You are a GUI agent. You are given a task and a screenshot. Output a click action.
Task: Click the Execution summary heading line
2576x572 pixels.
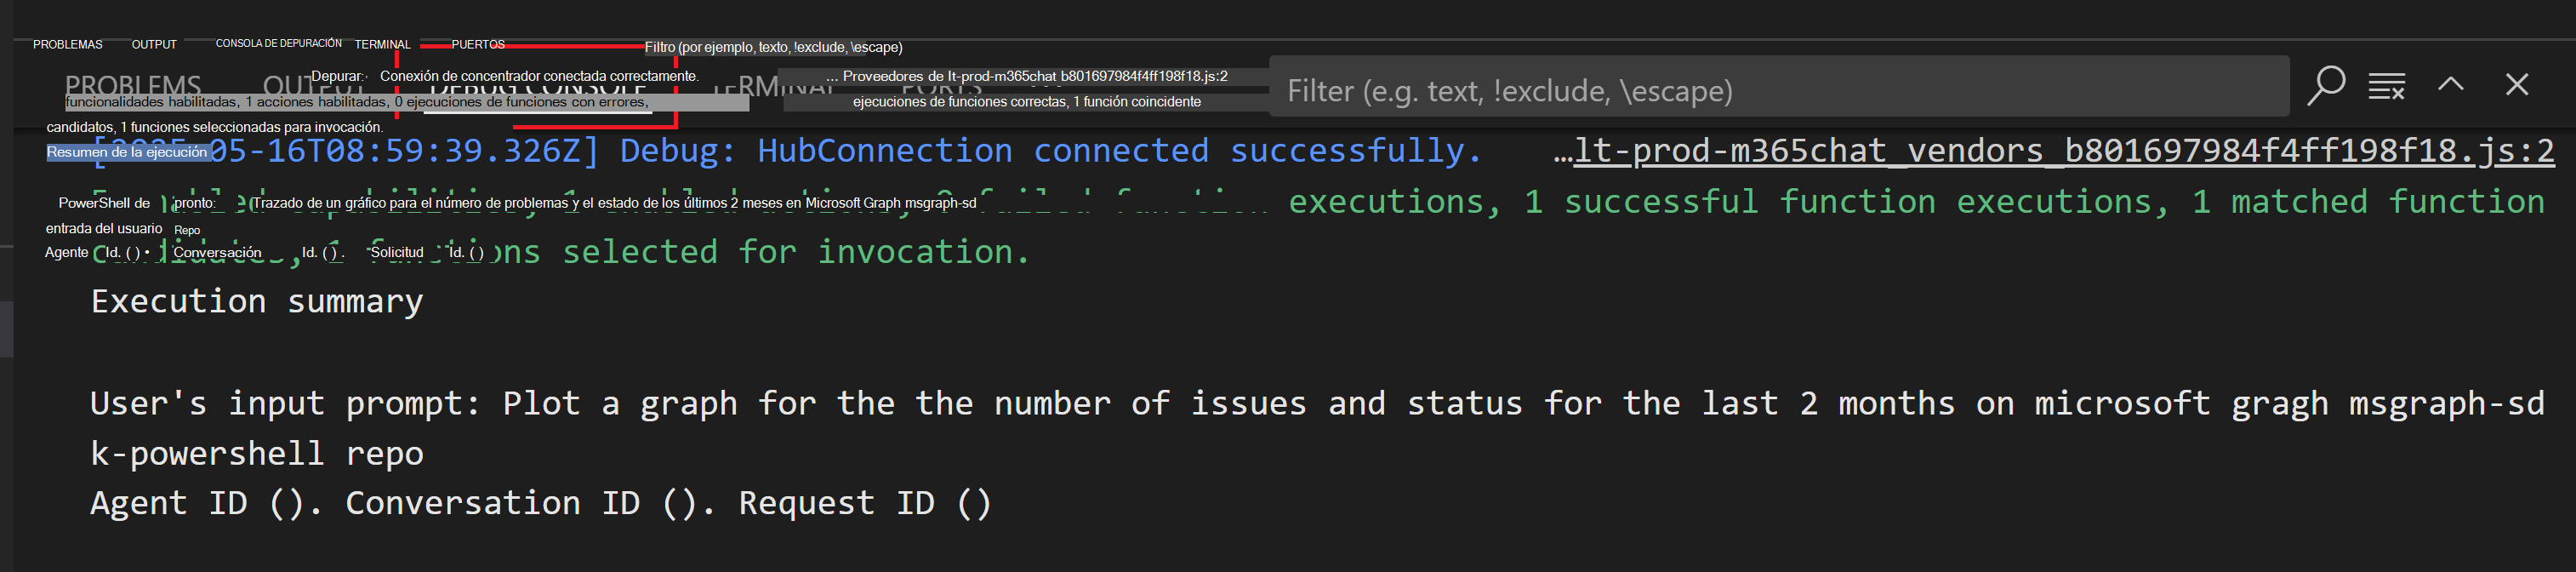[x=257, y=301]
